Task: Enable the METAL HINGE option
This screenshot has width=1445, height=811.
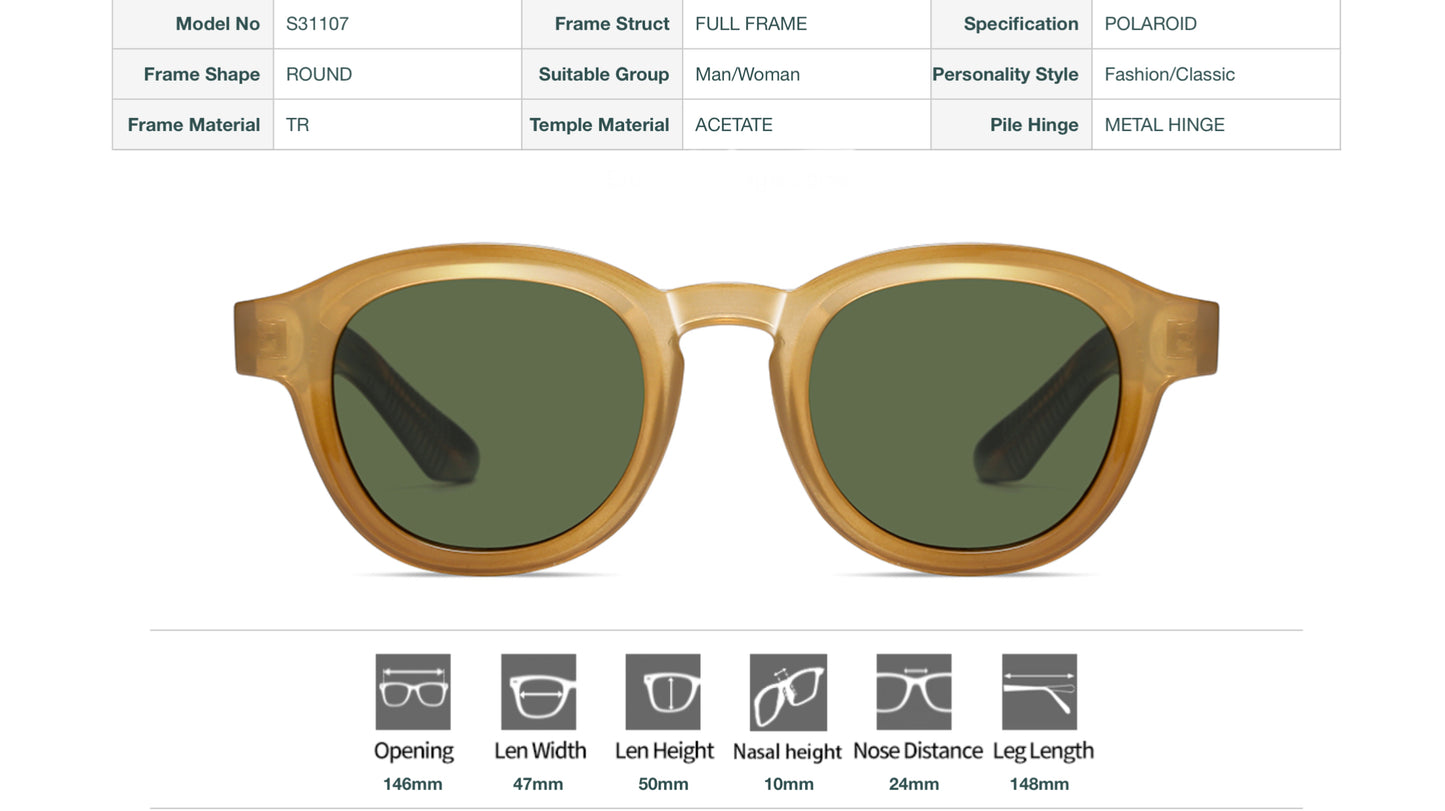Action: 1164,124
